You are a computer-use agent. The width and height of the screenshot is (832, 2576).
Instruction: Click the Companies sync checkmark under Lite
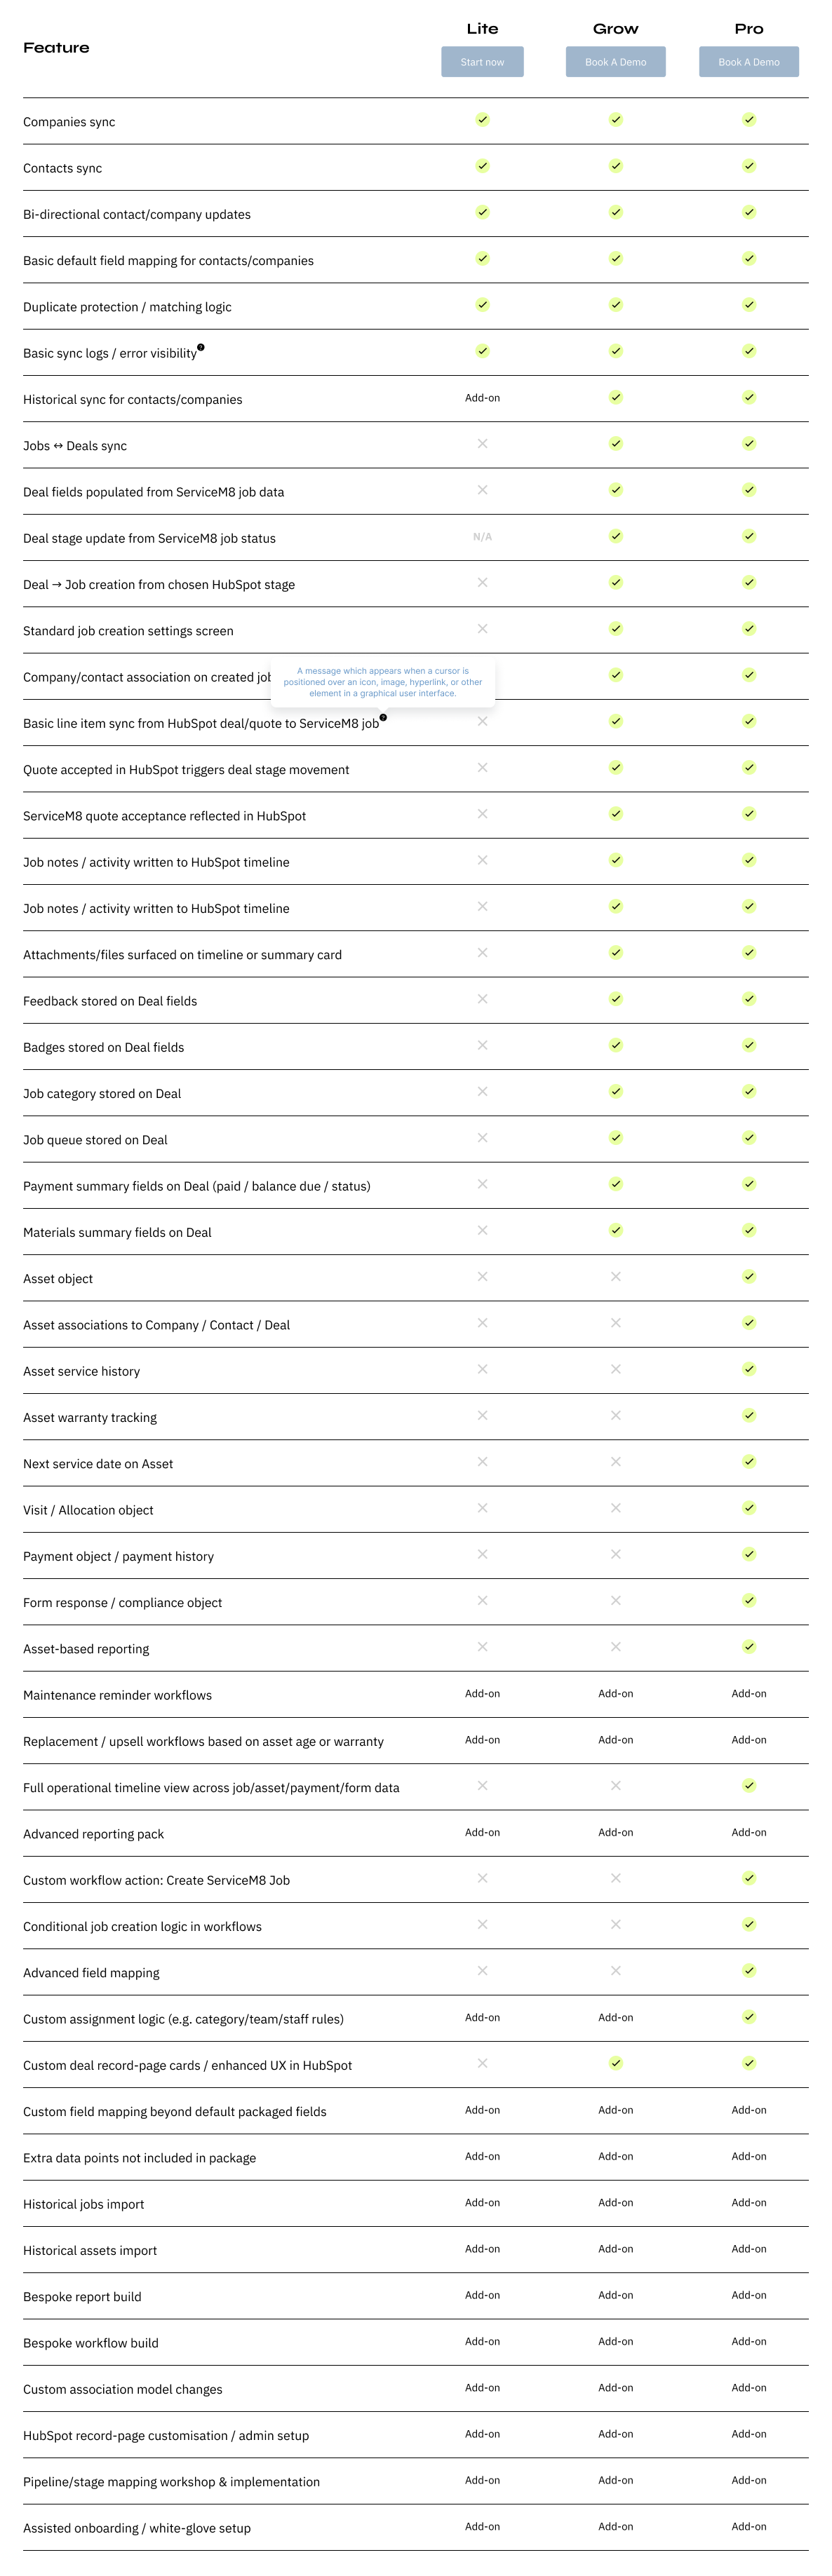[483, 119]
